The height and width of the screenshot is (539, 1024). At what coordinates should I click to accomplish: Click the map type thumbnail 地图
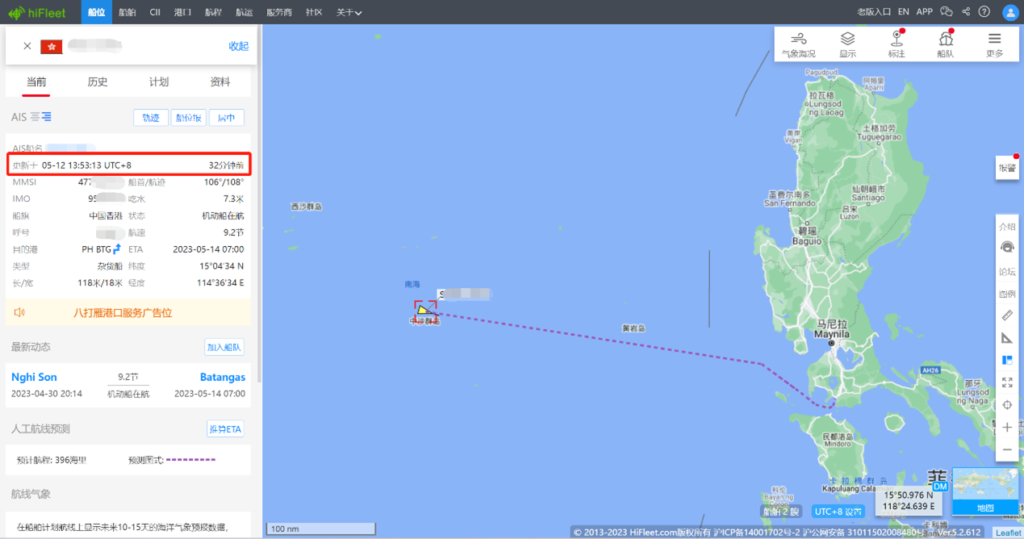985,491
